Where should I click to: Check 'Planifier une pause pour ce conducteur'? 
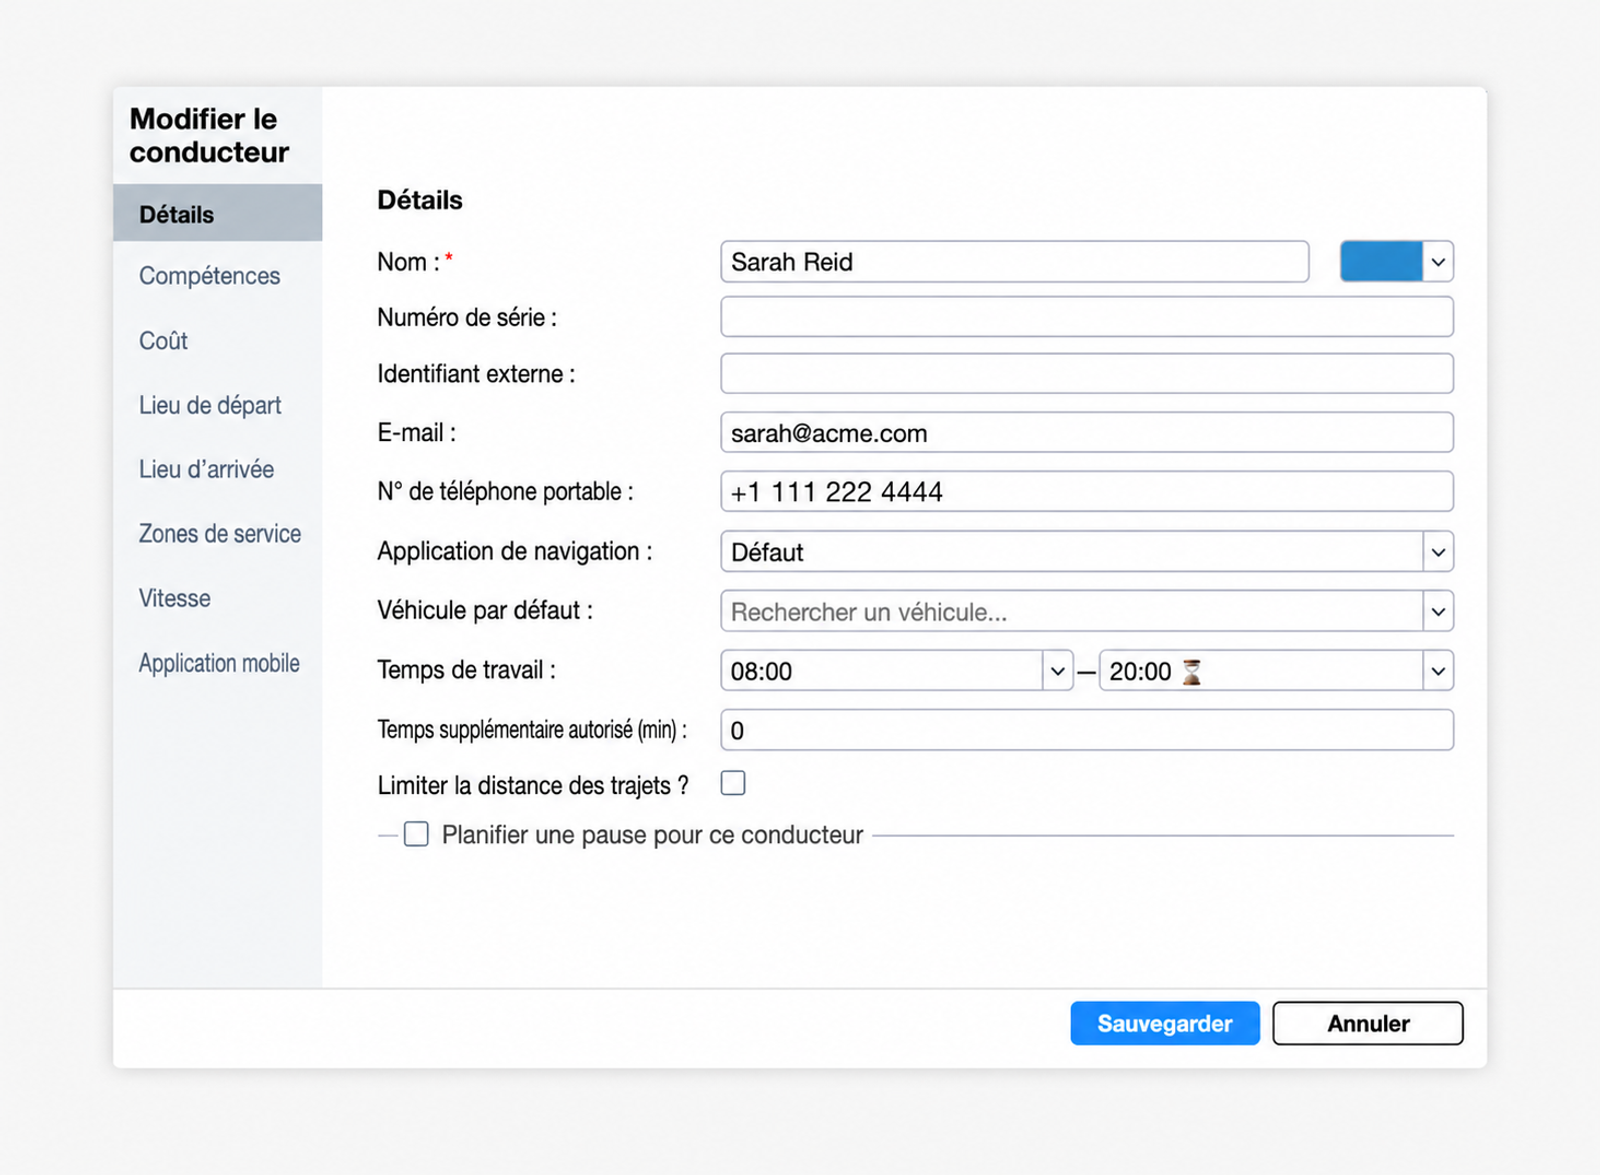(x=416, y=834)
